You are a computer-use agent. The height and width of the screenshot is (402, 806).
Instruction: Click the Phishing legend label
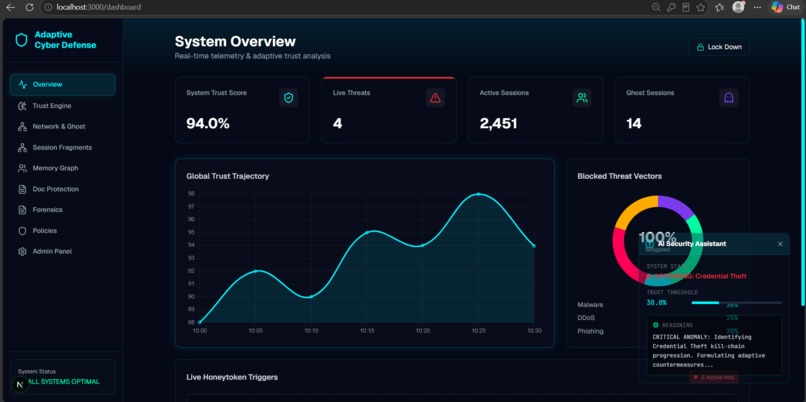590,332
